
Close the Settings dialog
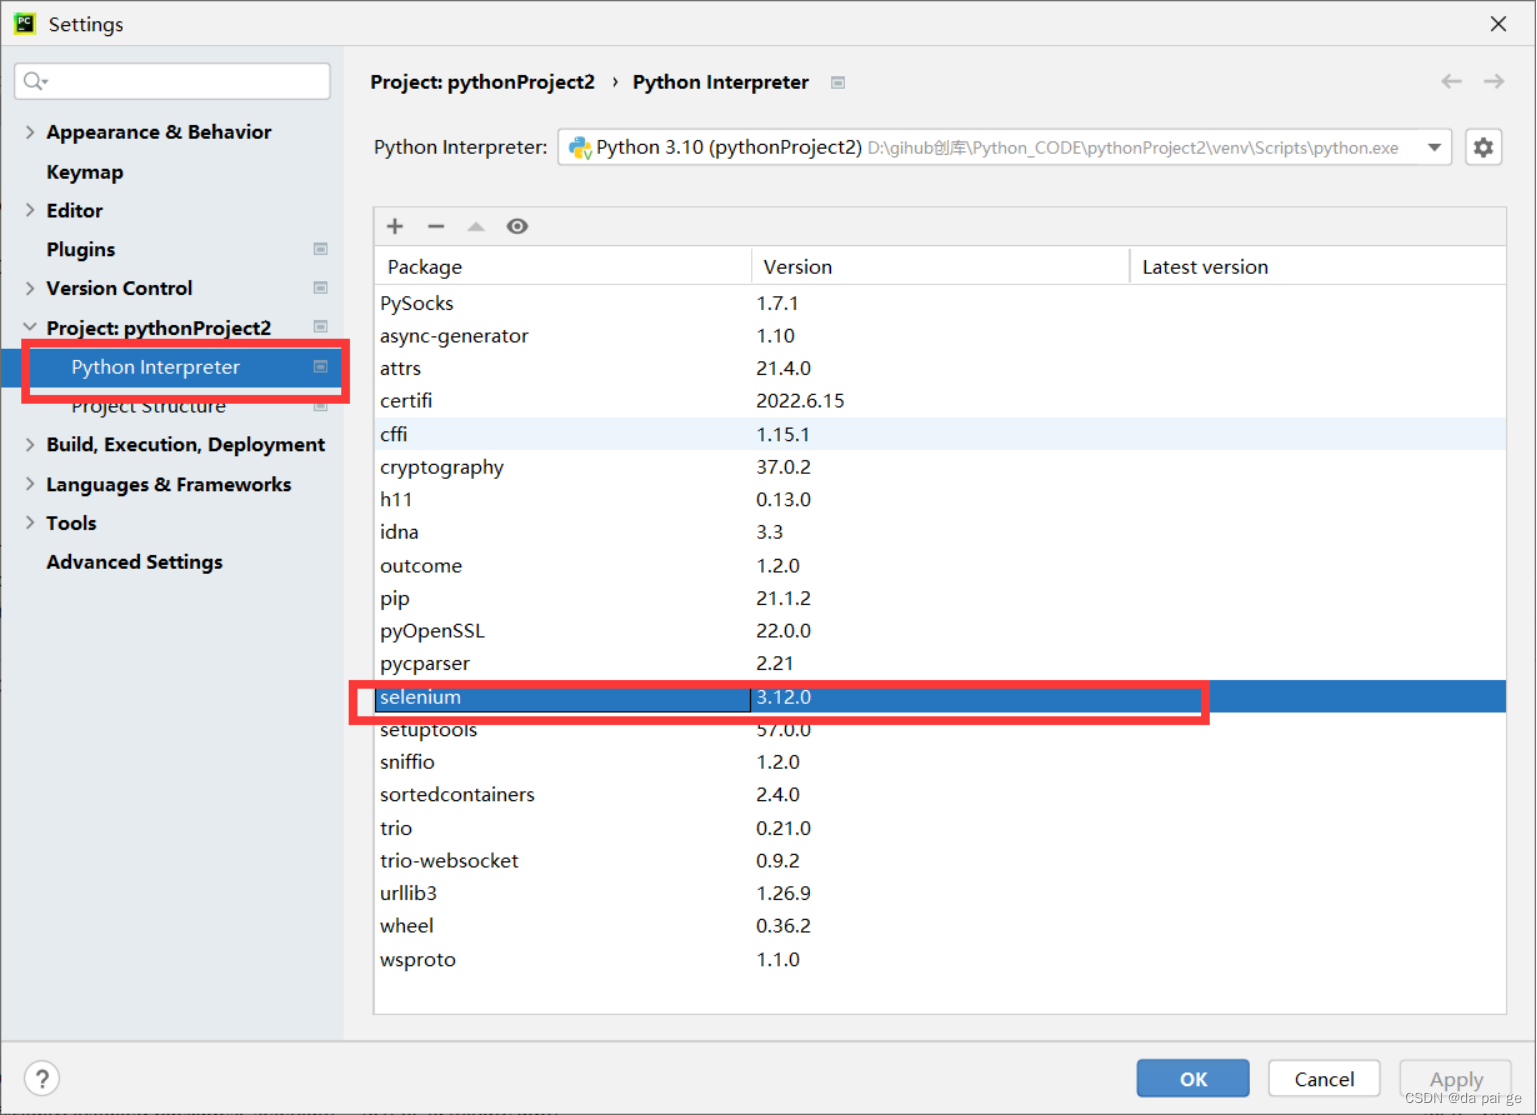coord(1498,24)
